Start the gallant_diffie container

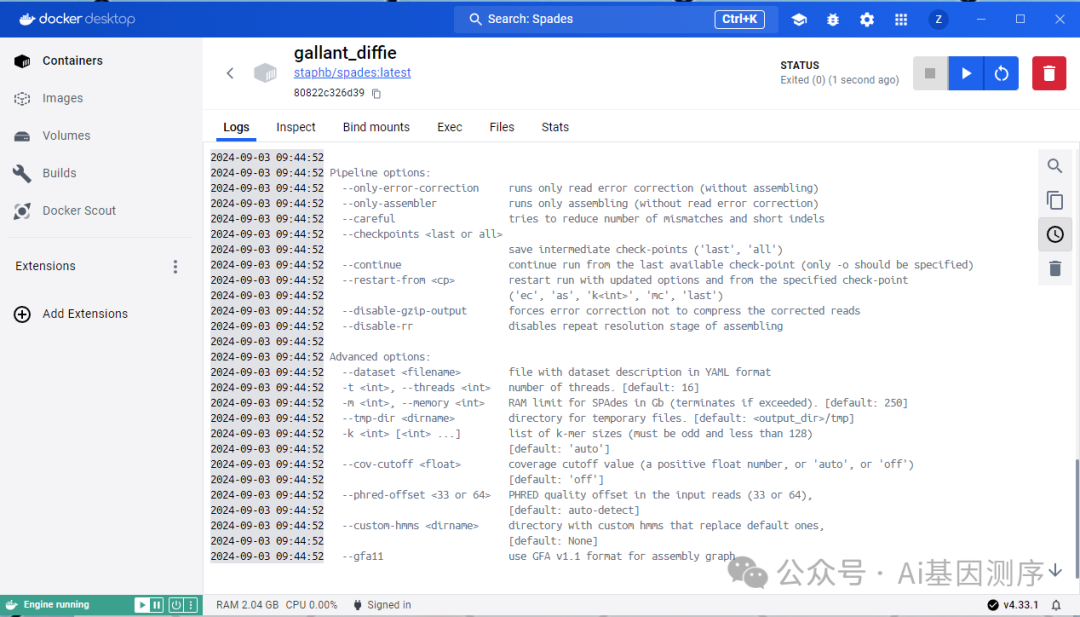(965, 73)
